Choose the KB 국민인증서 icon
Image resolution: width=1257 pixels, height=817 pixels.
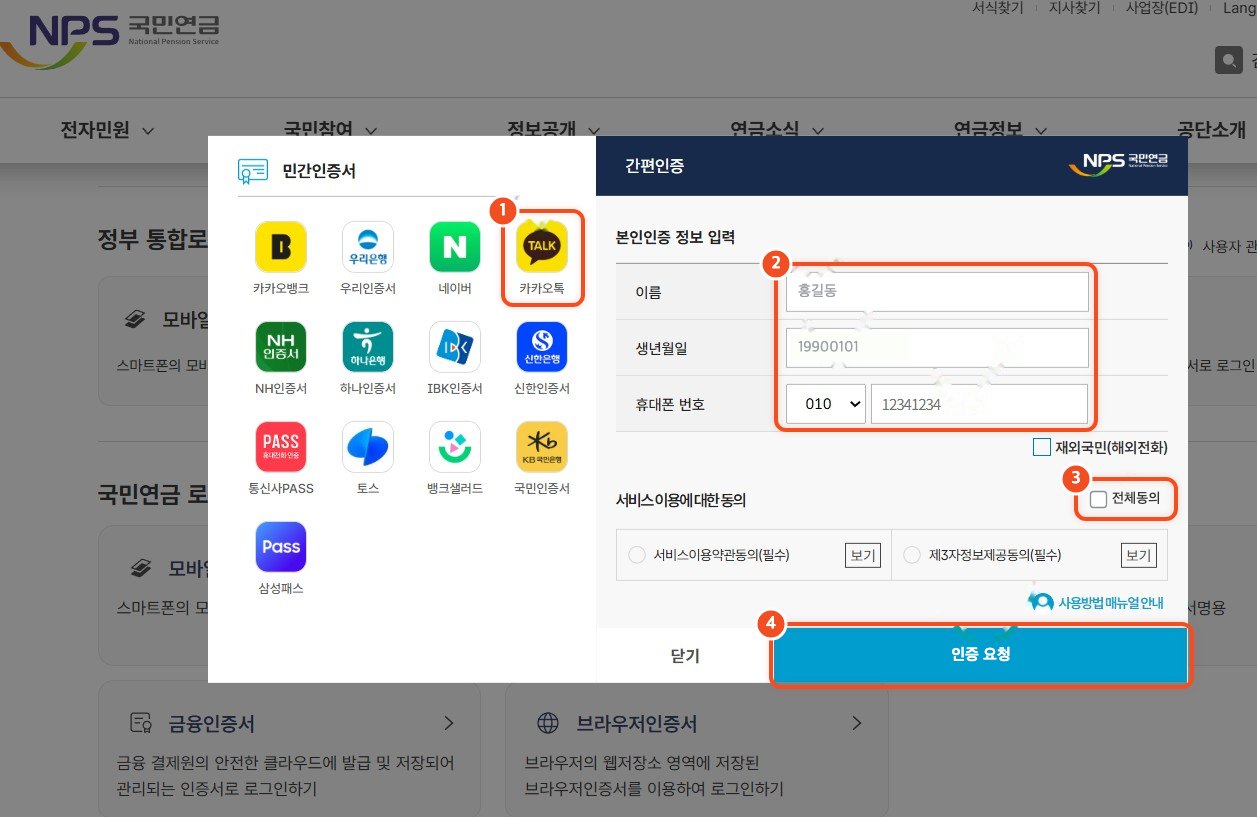pos(542,447)
